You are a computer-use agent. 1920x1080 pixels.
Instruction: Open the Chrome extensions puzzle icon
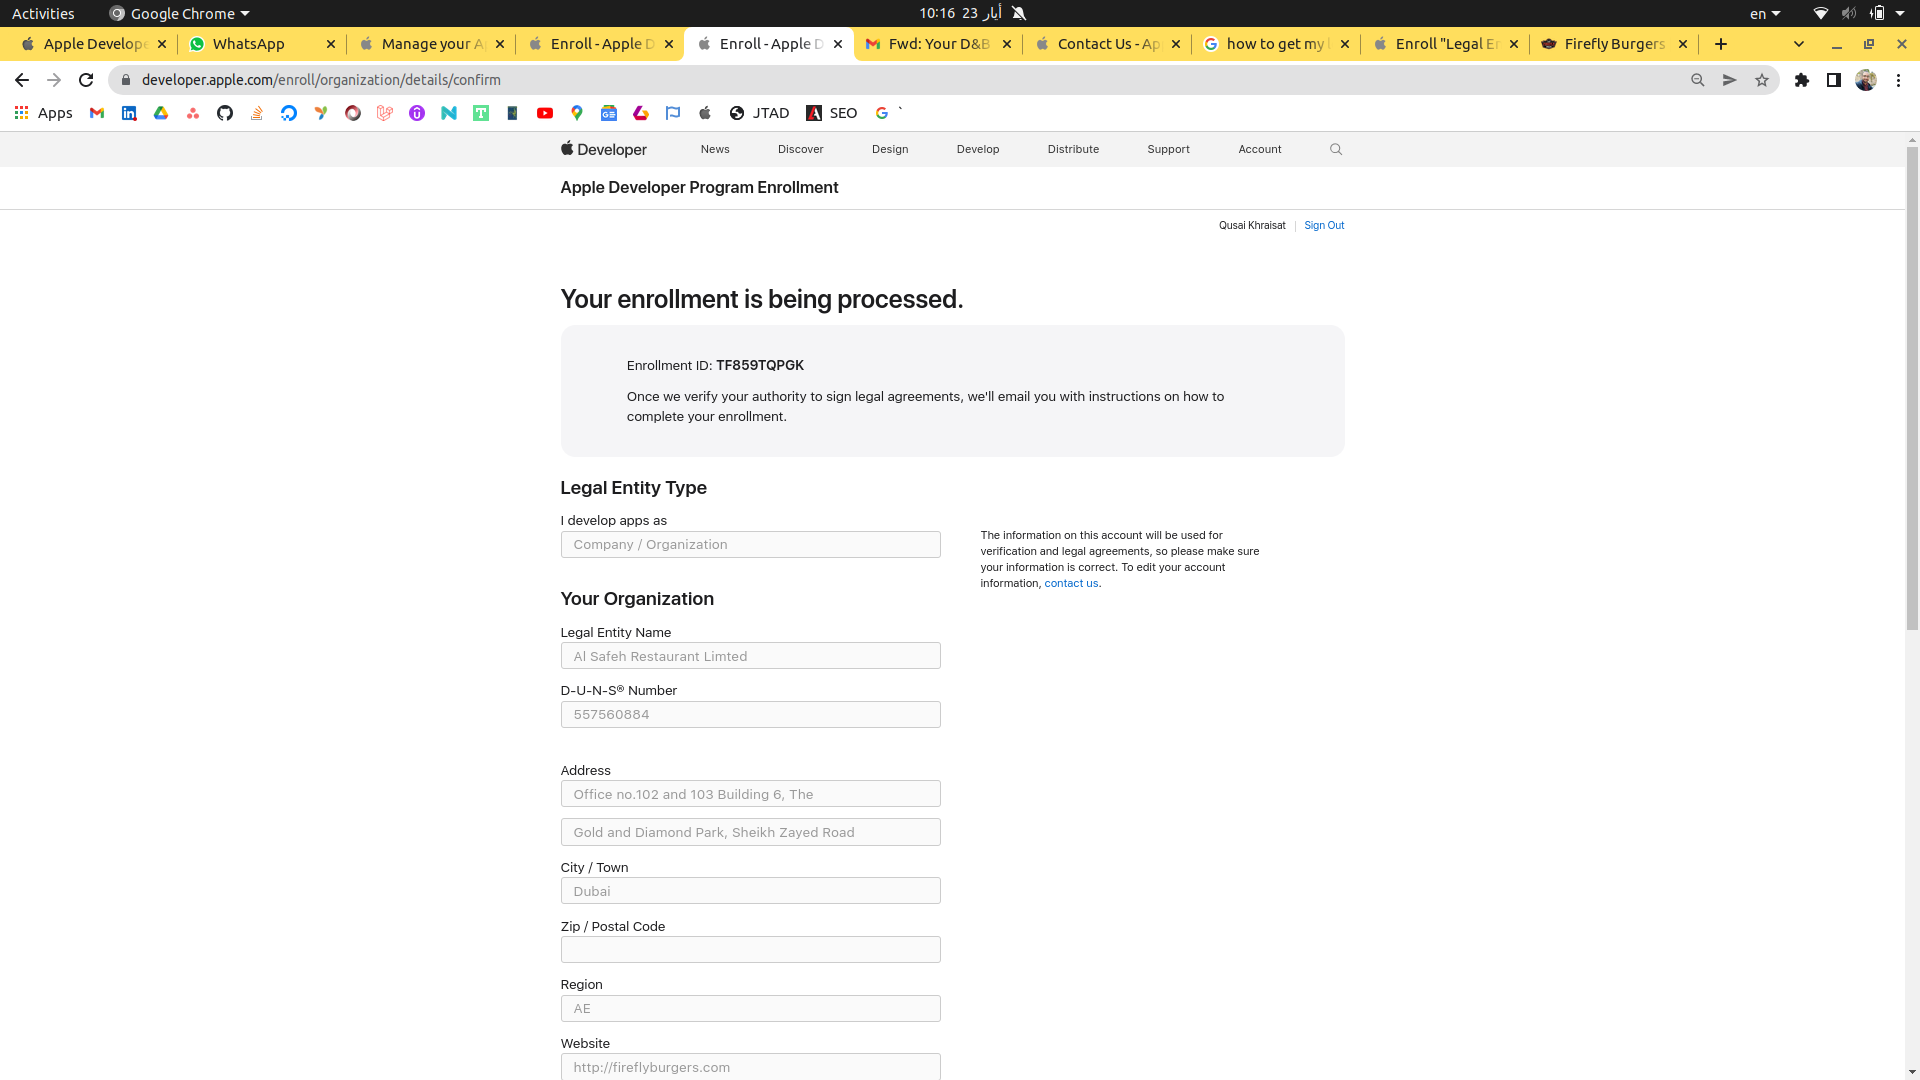tap(1802, 80)
